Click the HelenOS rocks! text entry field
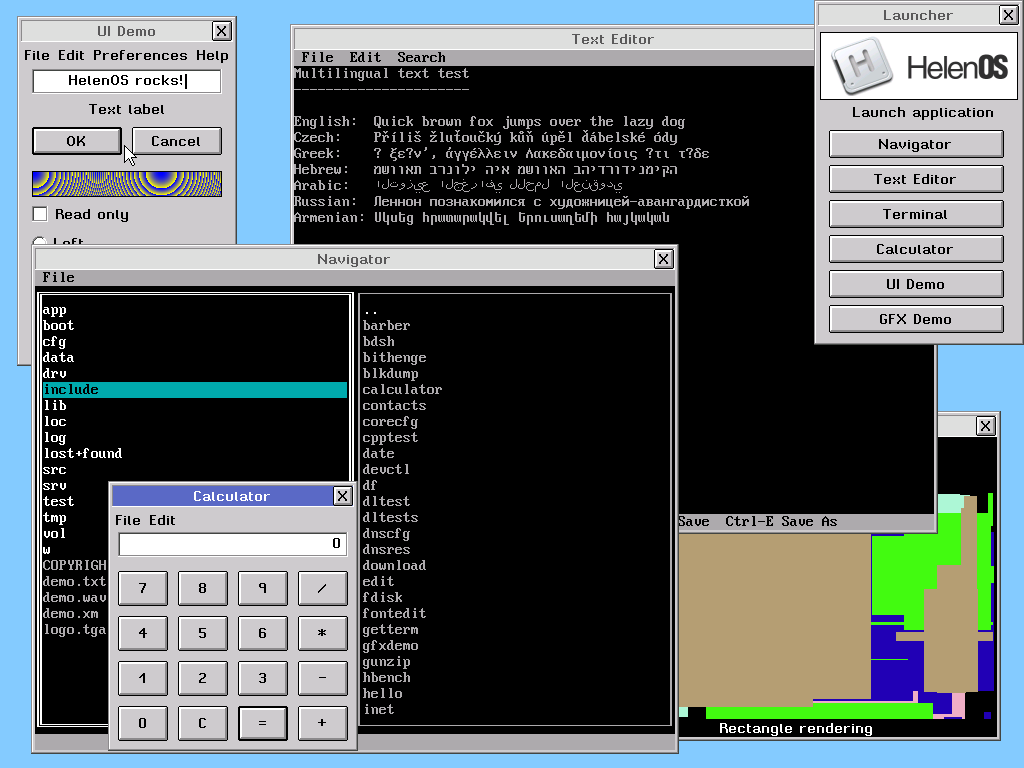Screen dimensions: 1024x768 [126, 81]
